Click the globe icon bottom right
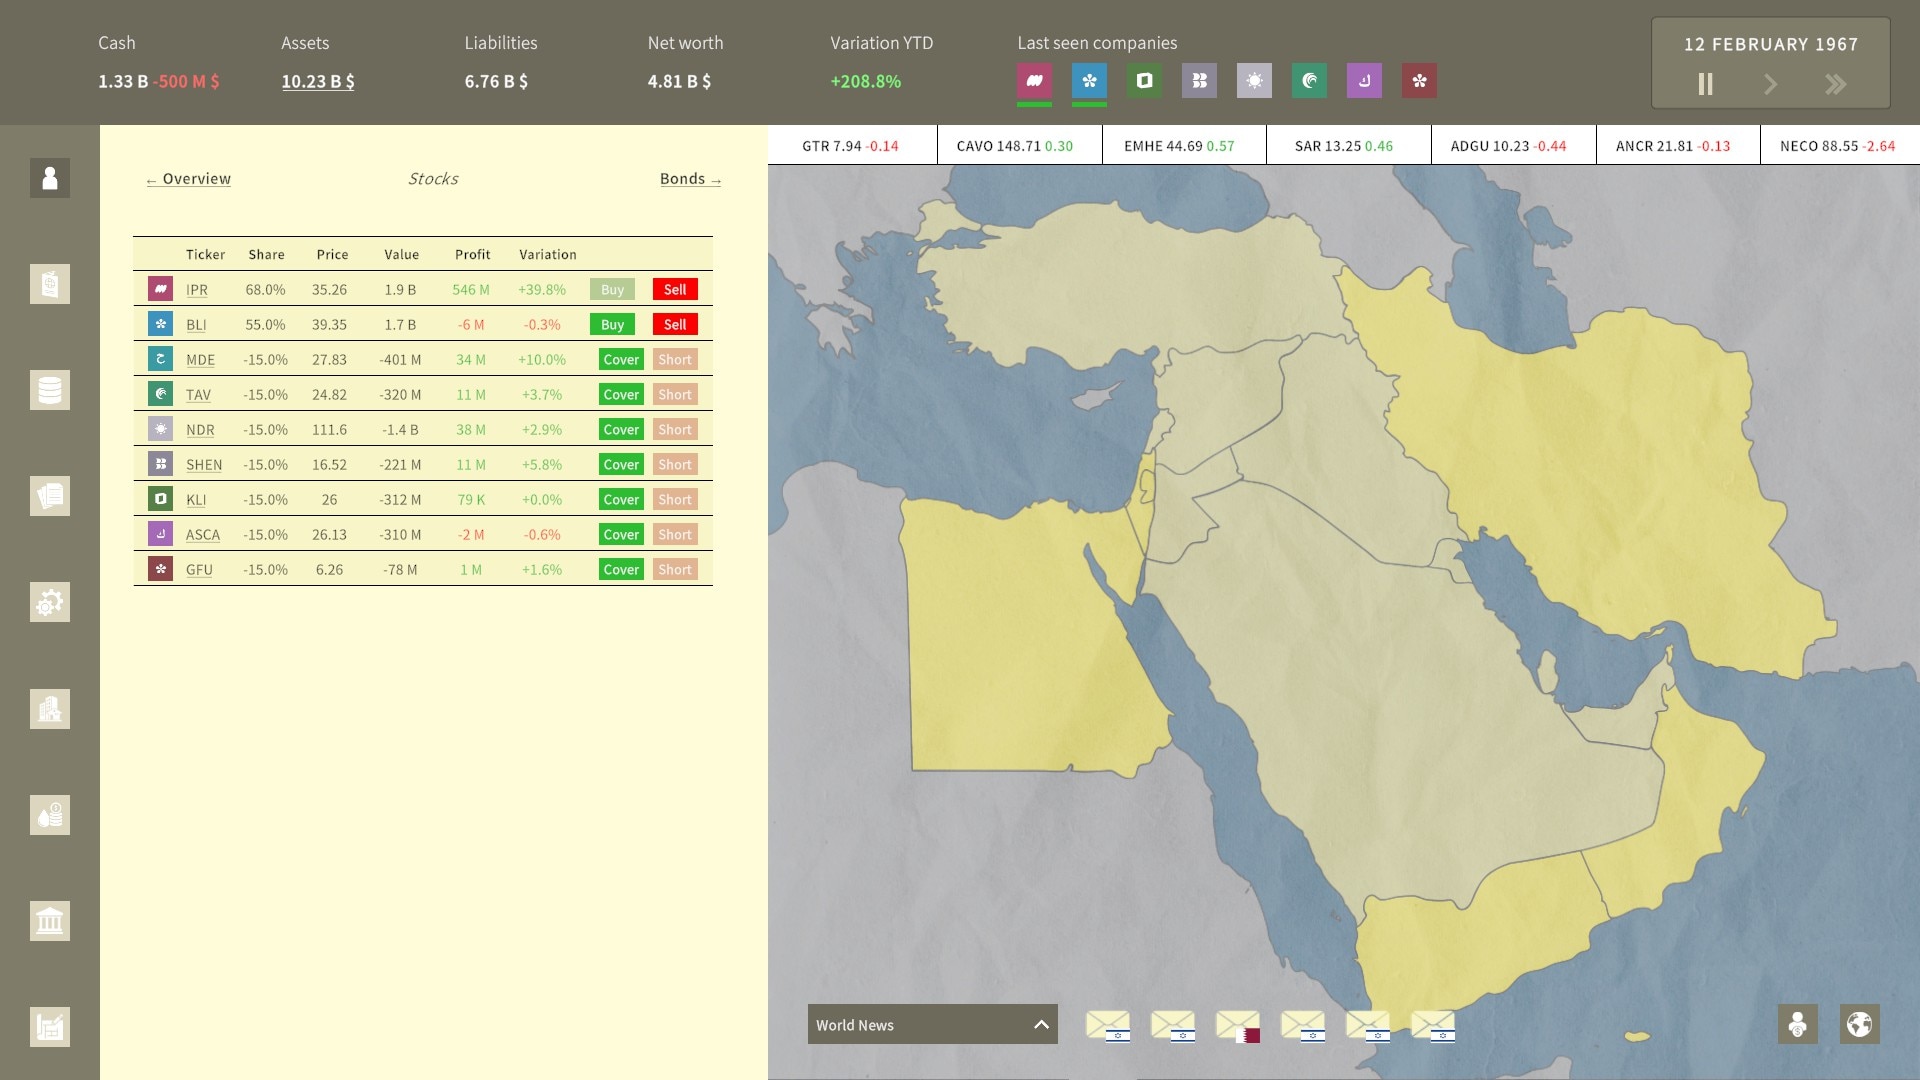Screen dimensions: 1920x1080 click(1860, 1024)
